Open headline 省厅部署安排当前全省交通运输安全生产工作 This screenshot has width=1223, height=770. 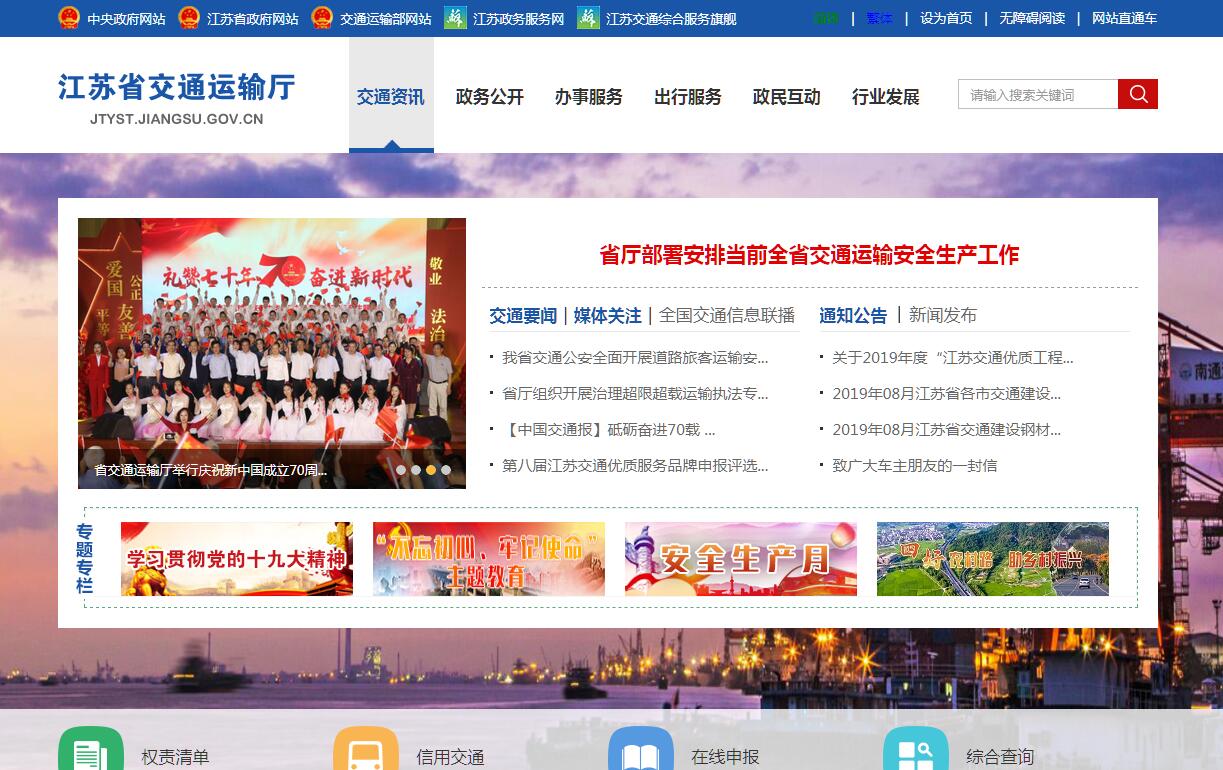pyautogui.click(x=808, y=255)
